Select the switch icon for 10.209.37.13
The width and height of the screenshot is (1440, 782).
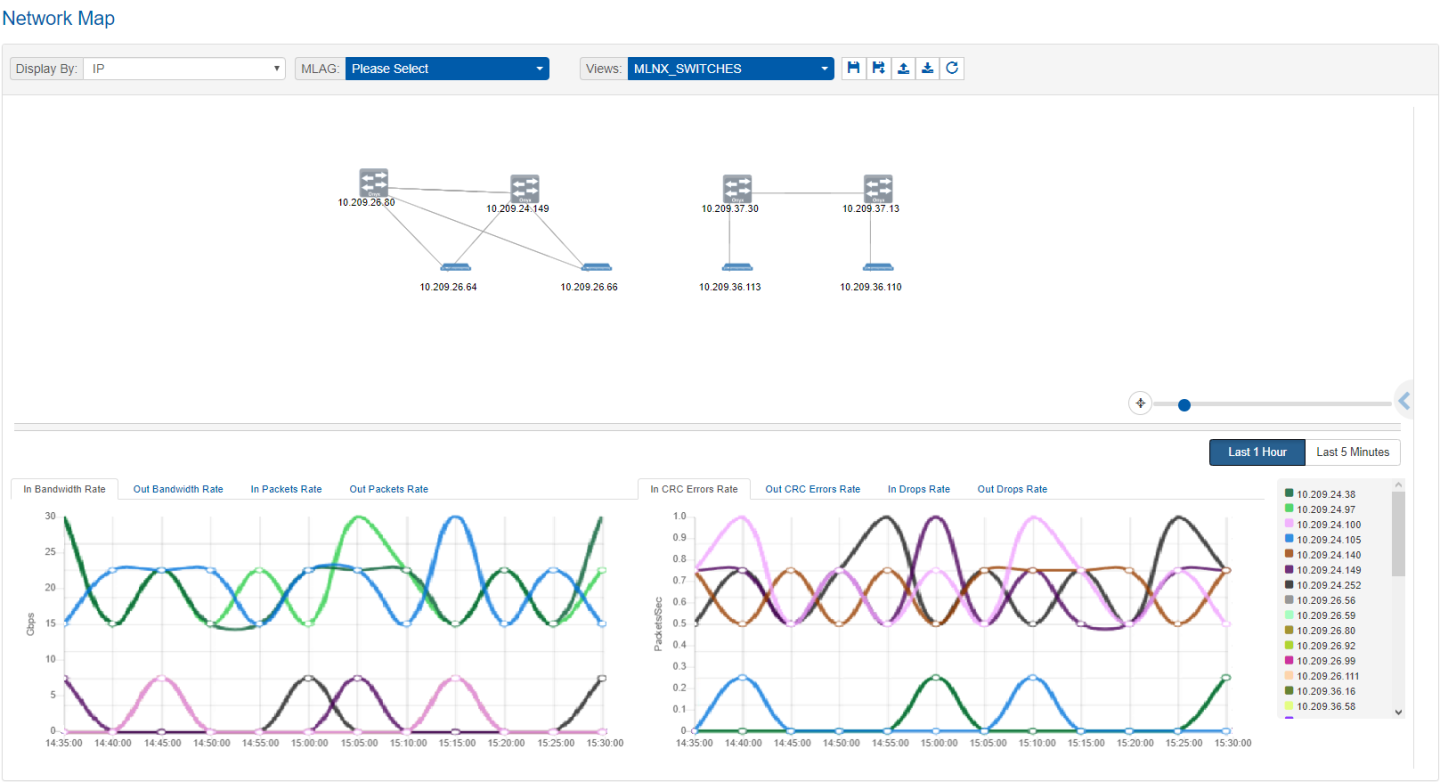[x=878, y=189]
